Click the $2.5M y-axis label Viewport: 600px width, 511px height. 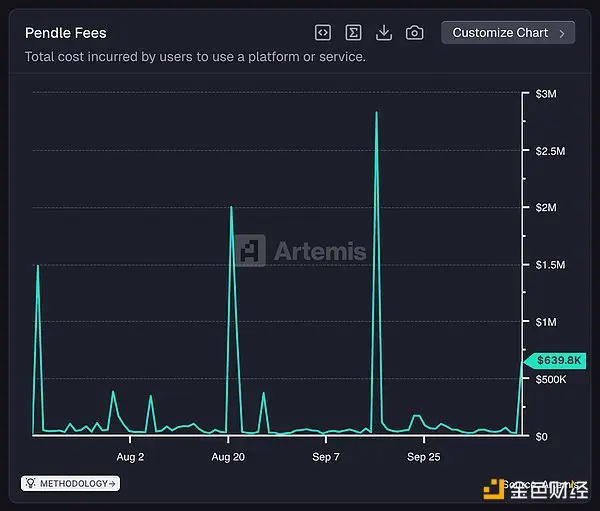(550, 151)
